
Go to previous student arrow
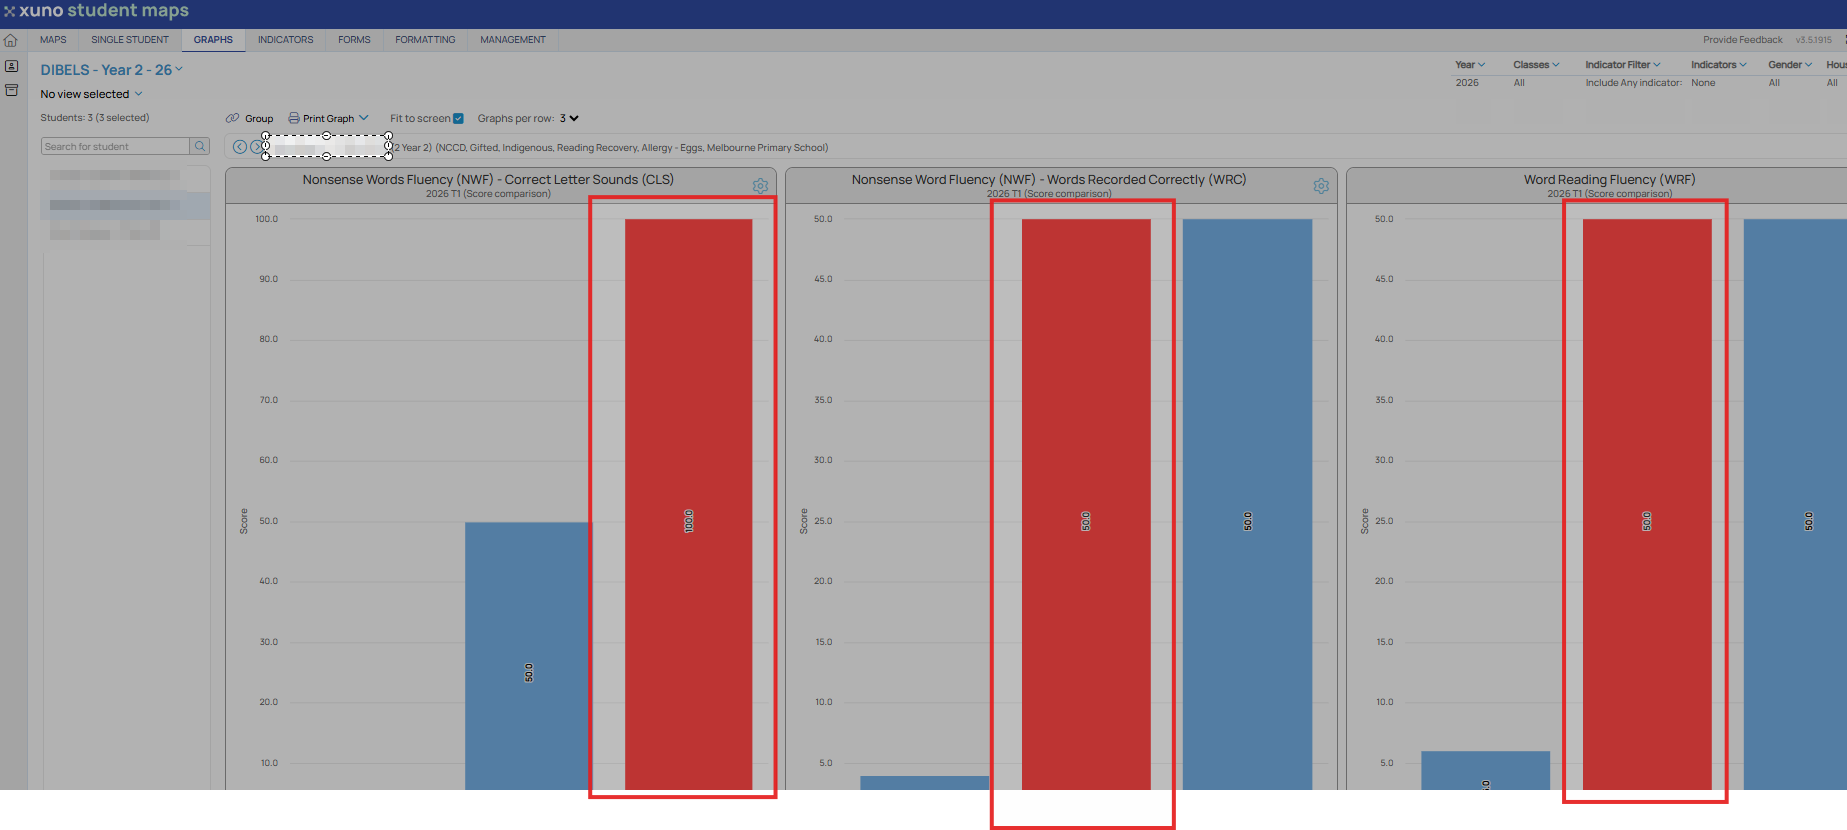click(240, 147)
